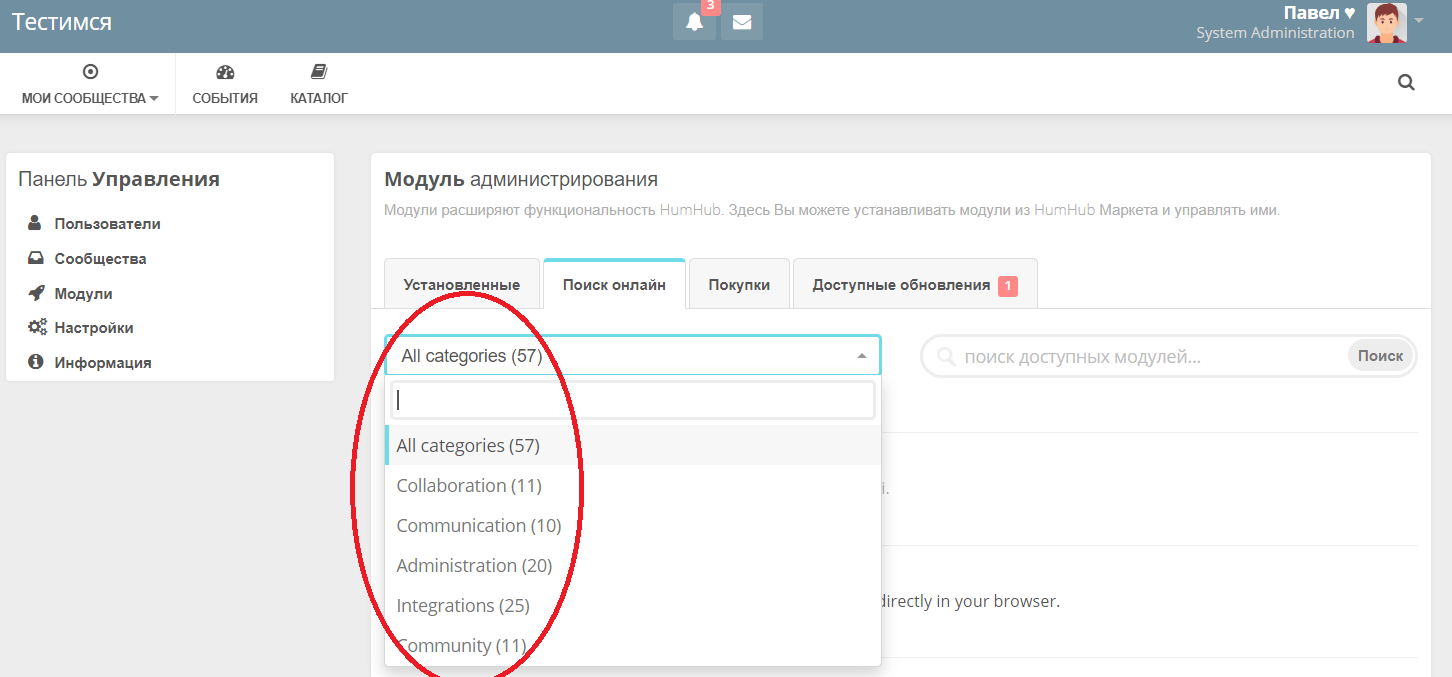Open the Мои сообщества dropdown menu

(90, 85)
